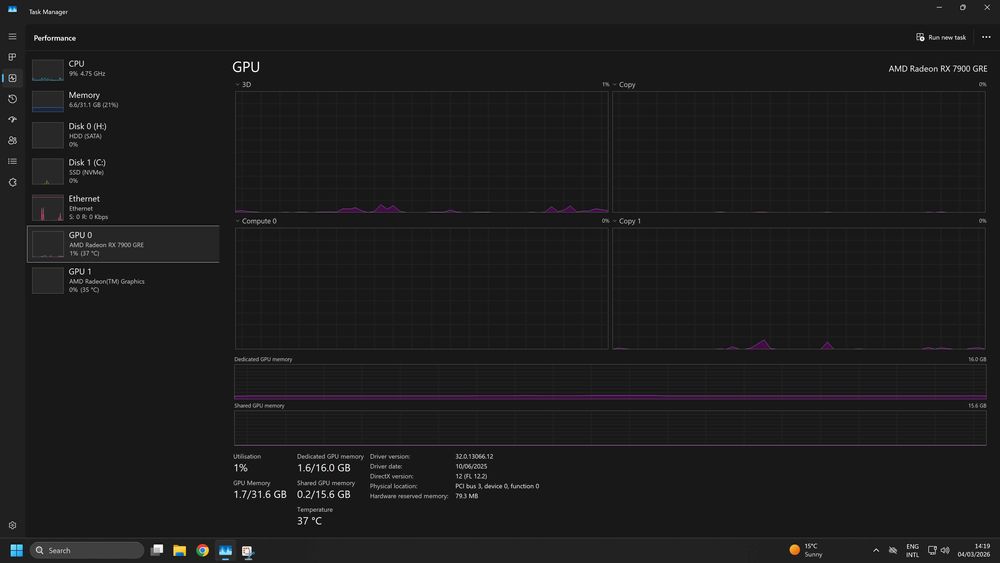1000x563 pixels.
Task: Click Dedicated GPU memory 1.6/16.0 GB
Action: pos(323,467)
